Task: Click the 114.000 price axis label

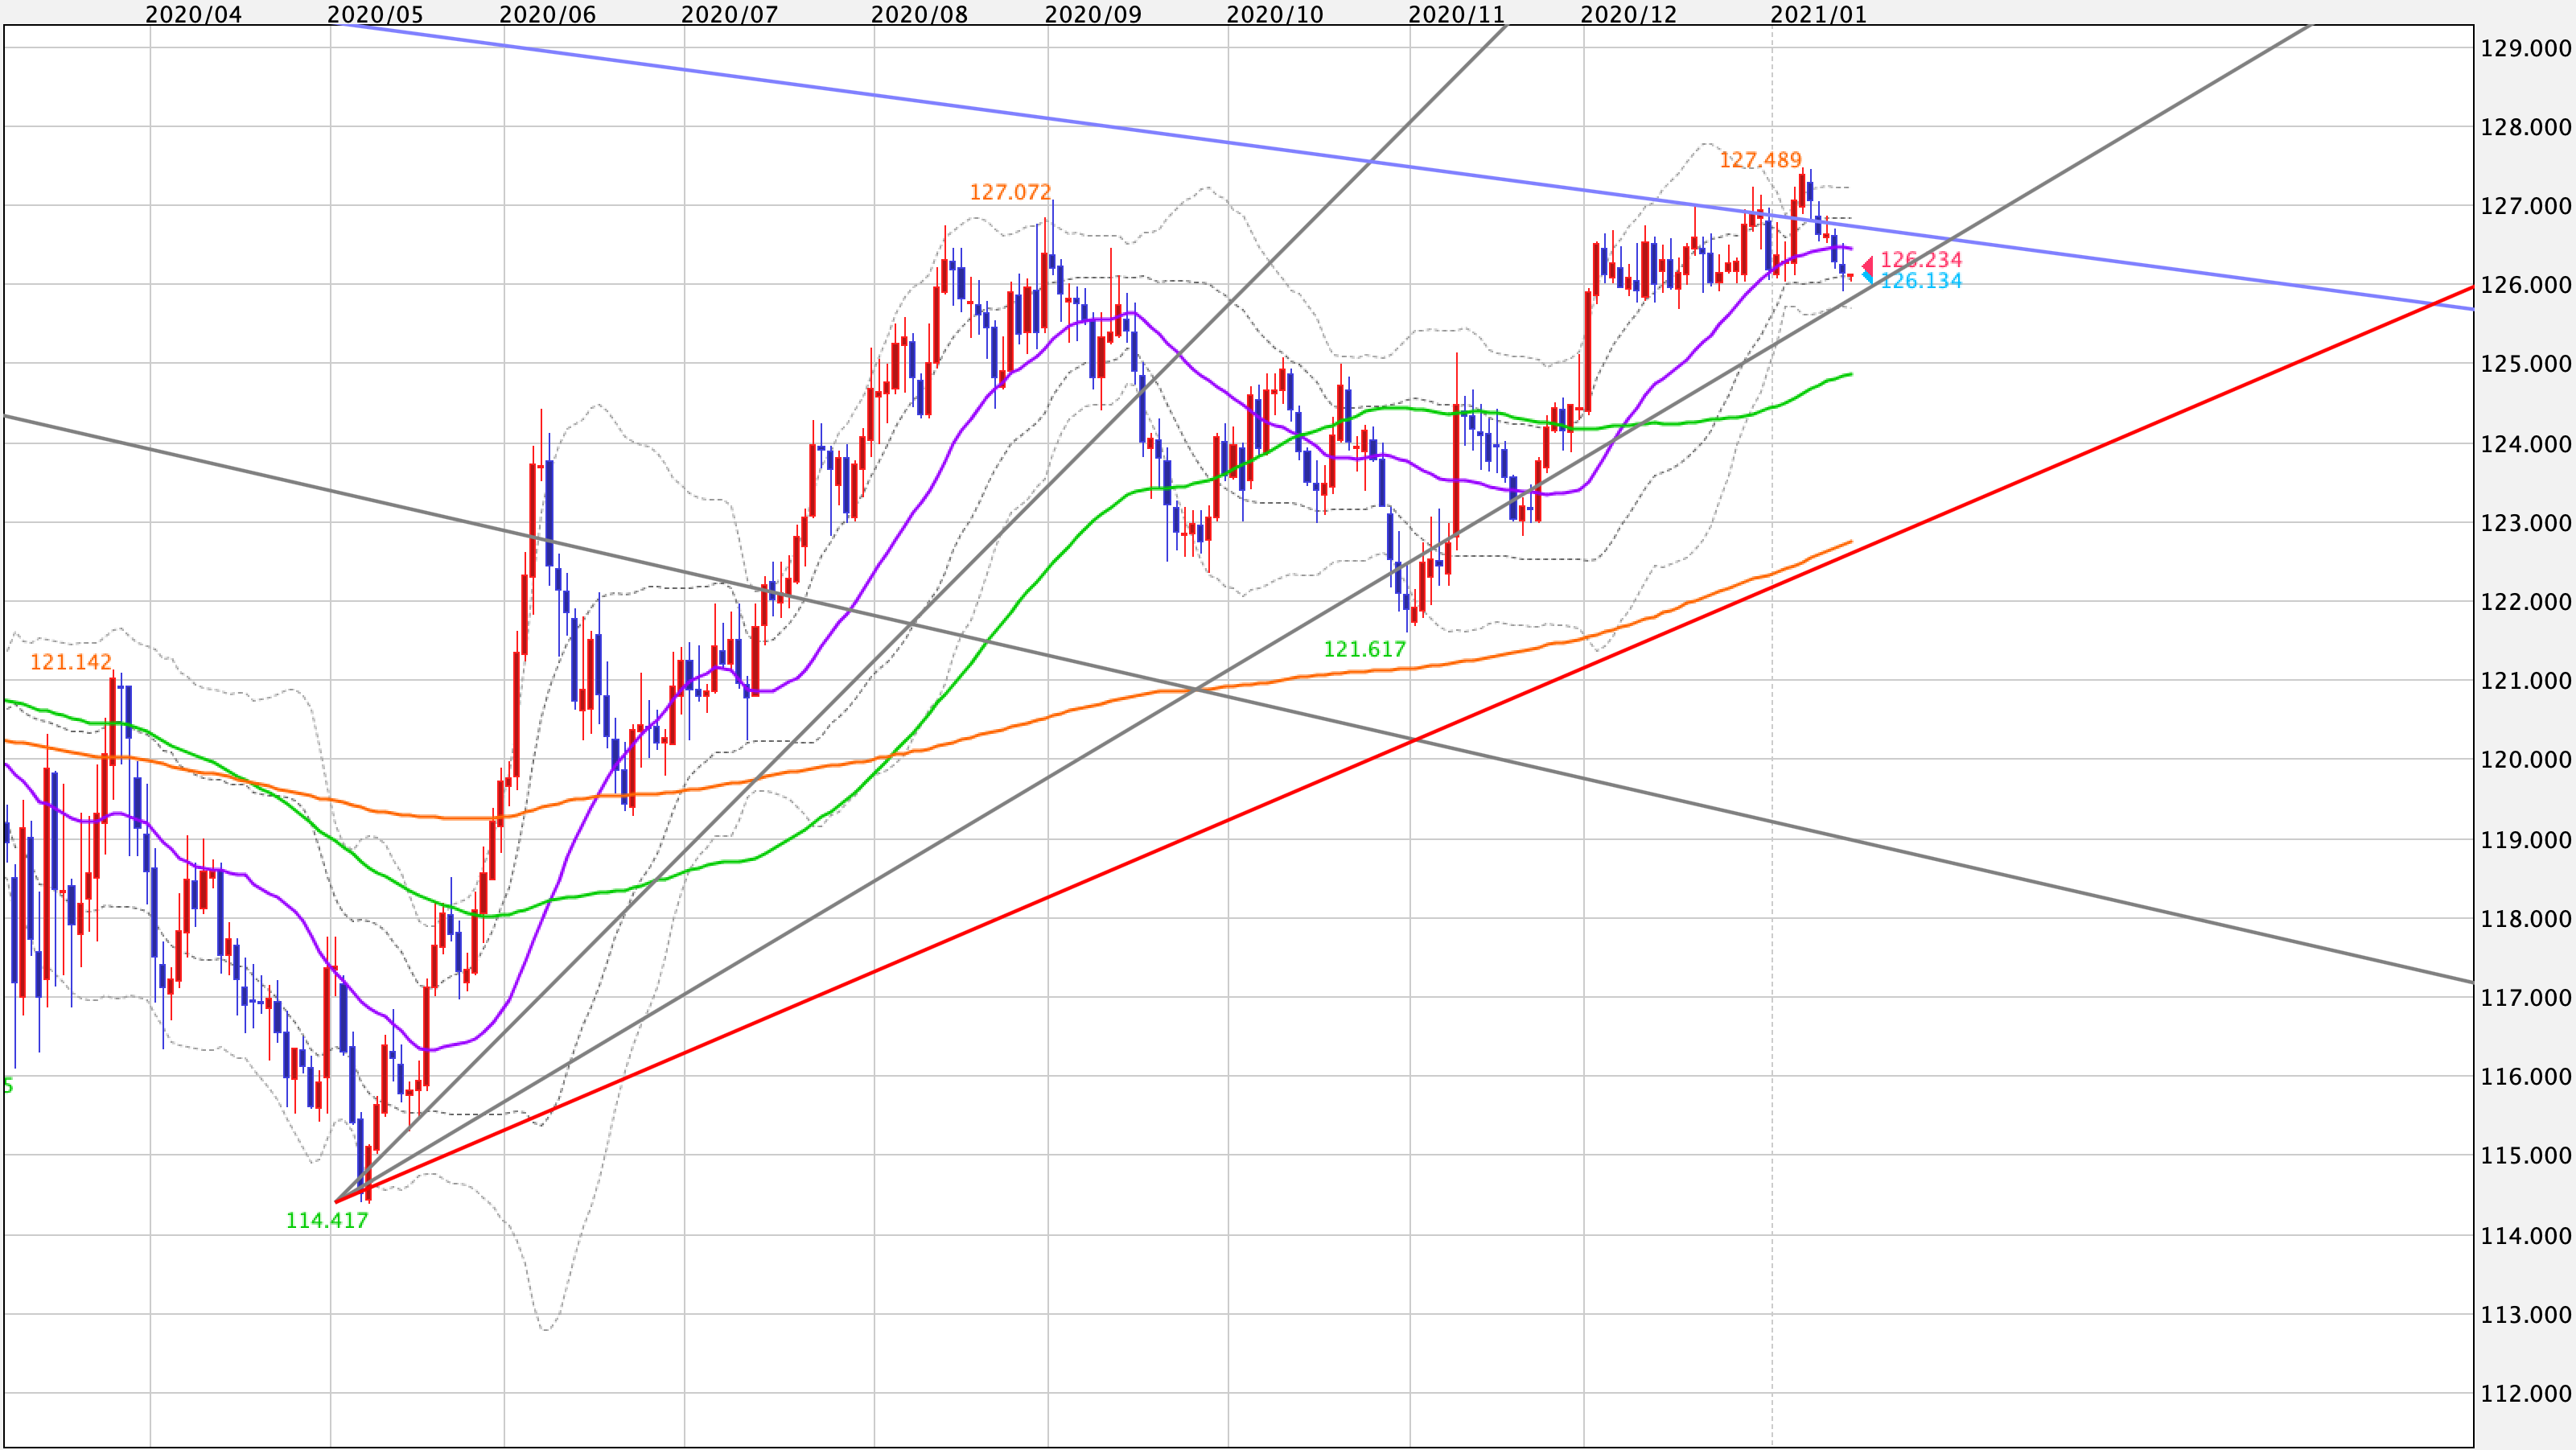Action: [x=2526, y=1236]
